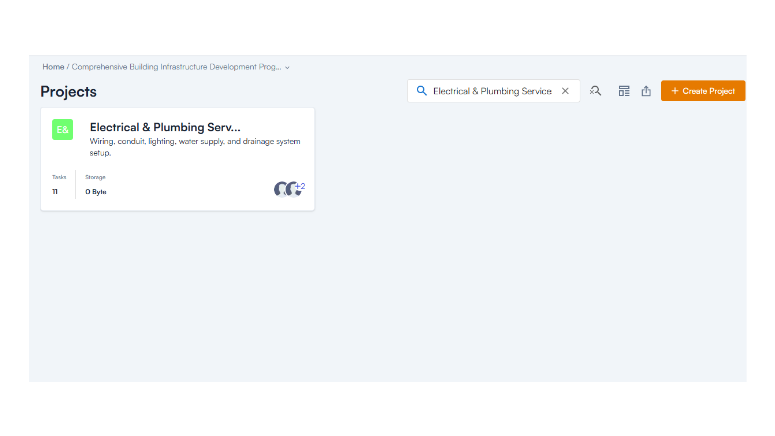Image resolution: width=775 pixels, height=436 pixels.
Task: Click the Storage label on the card
Action: [95, 177]
